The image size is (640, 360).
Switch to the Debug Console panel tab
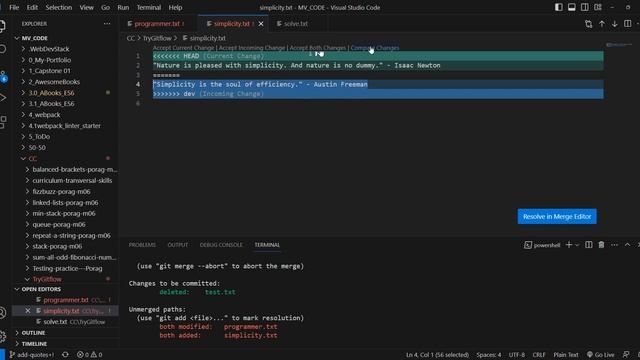(x=221, y=245)
